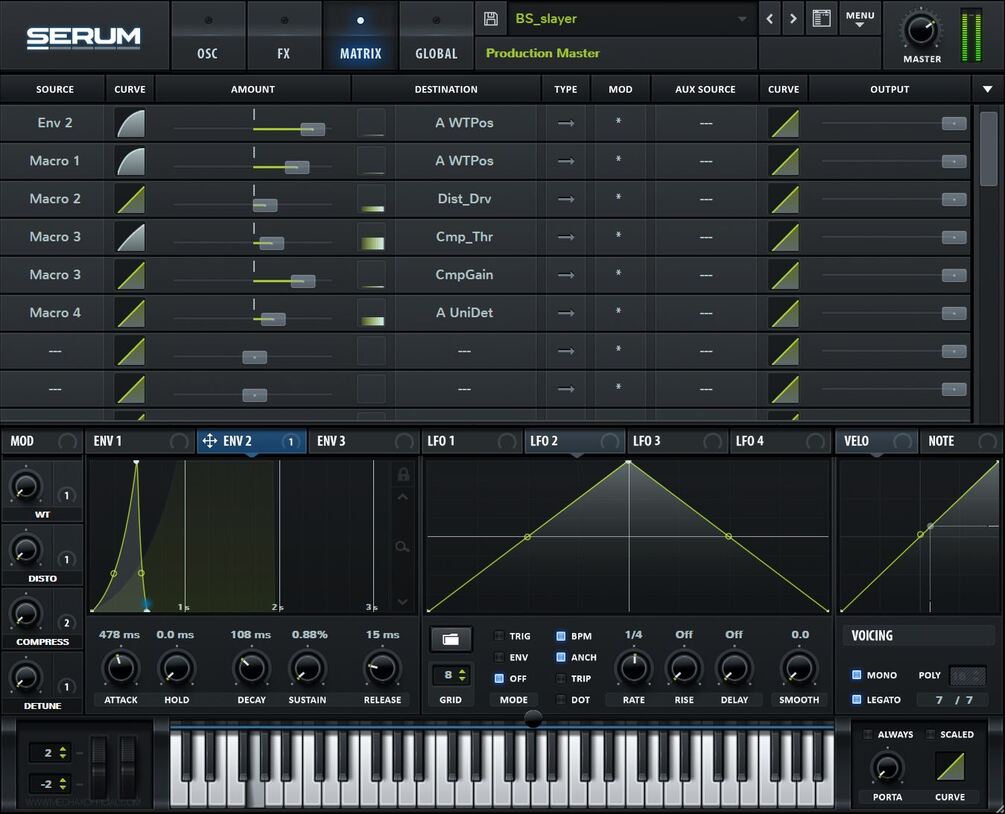Screen dimensions: 1005x814
Task: Select the ENV 3 tab
Action: [363, 441]
